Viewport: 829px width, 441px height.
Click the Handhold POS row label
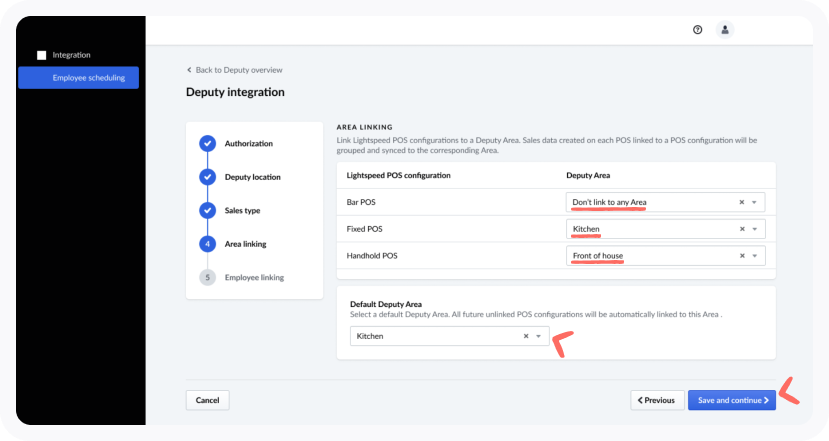coord(372,255)
